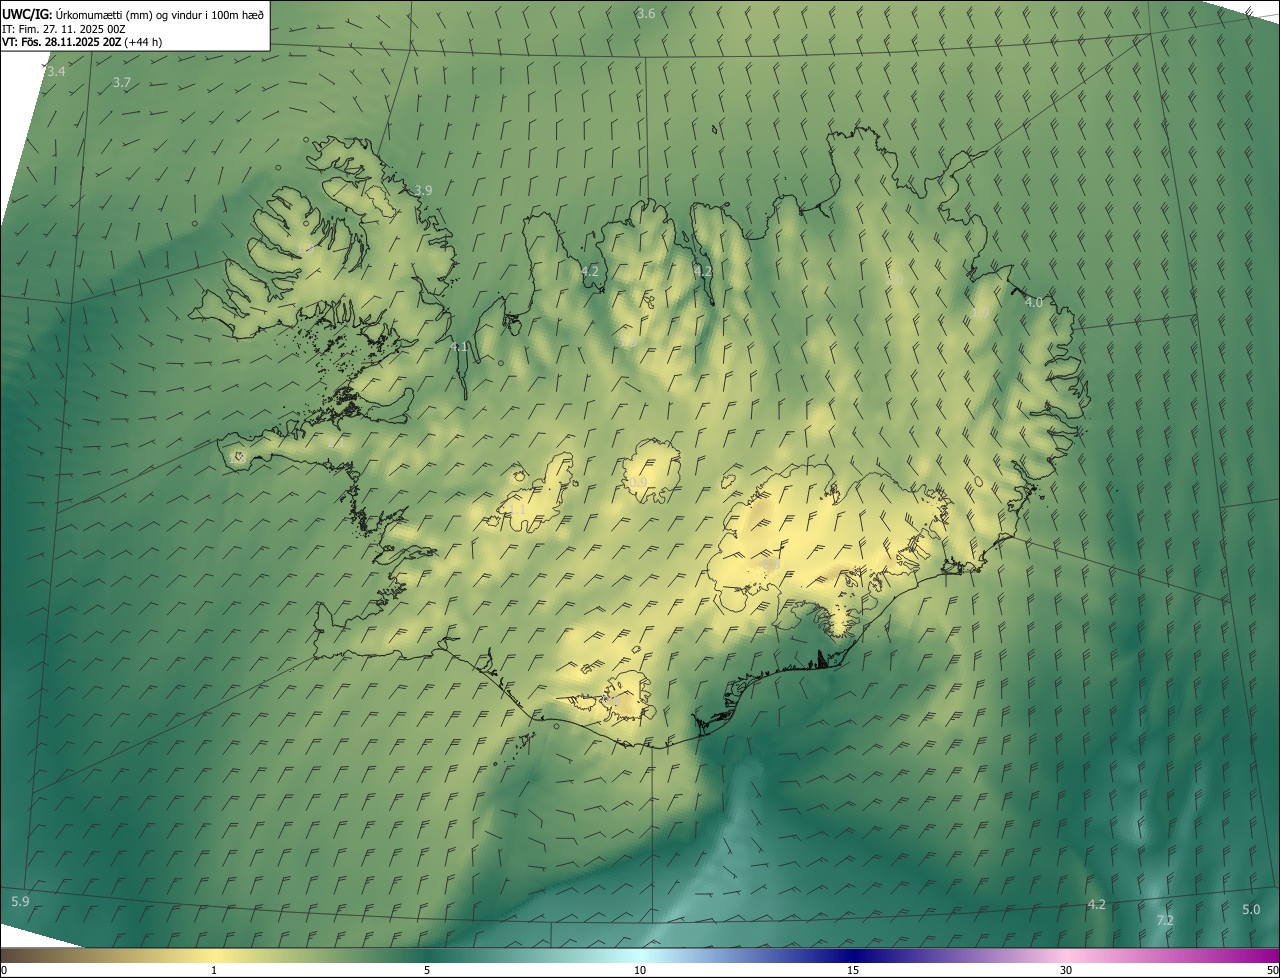Click the colorbar tick label 1
This screenshot has width=1280, height=978.
[214, 970]
